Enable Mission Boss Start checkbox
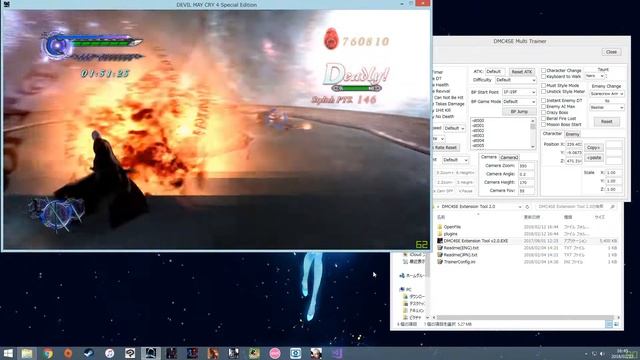This screenshot has height=360, width=640. click(543, 124)
